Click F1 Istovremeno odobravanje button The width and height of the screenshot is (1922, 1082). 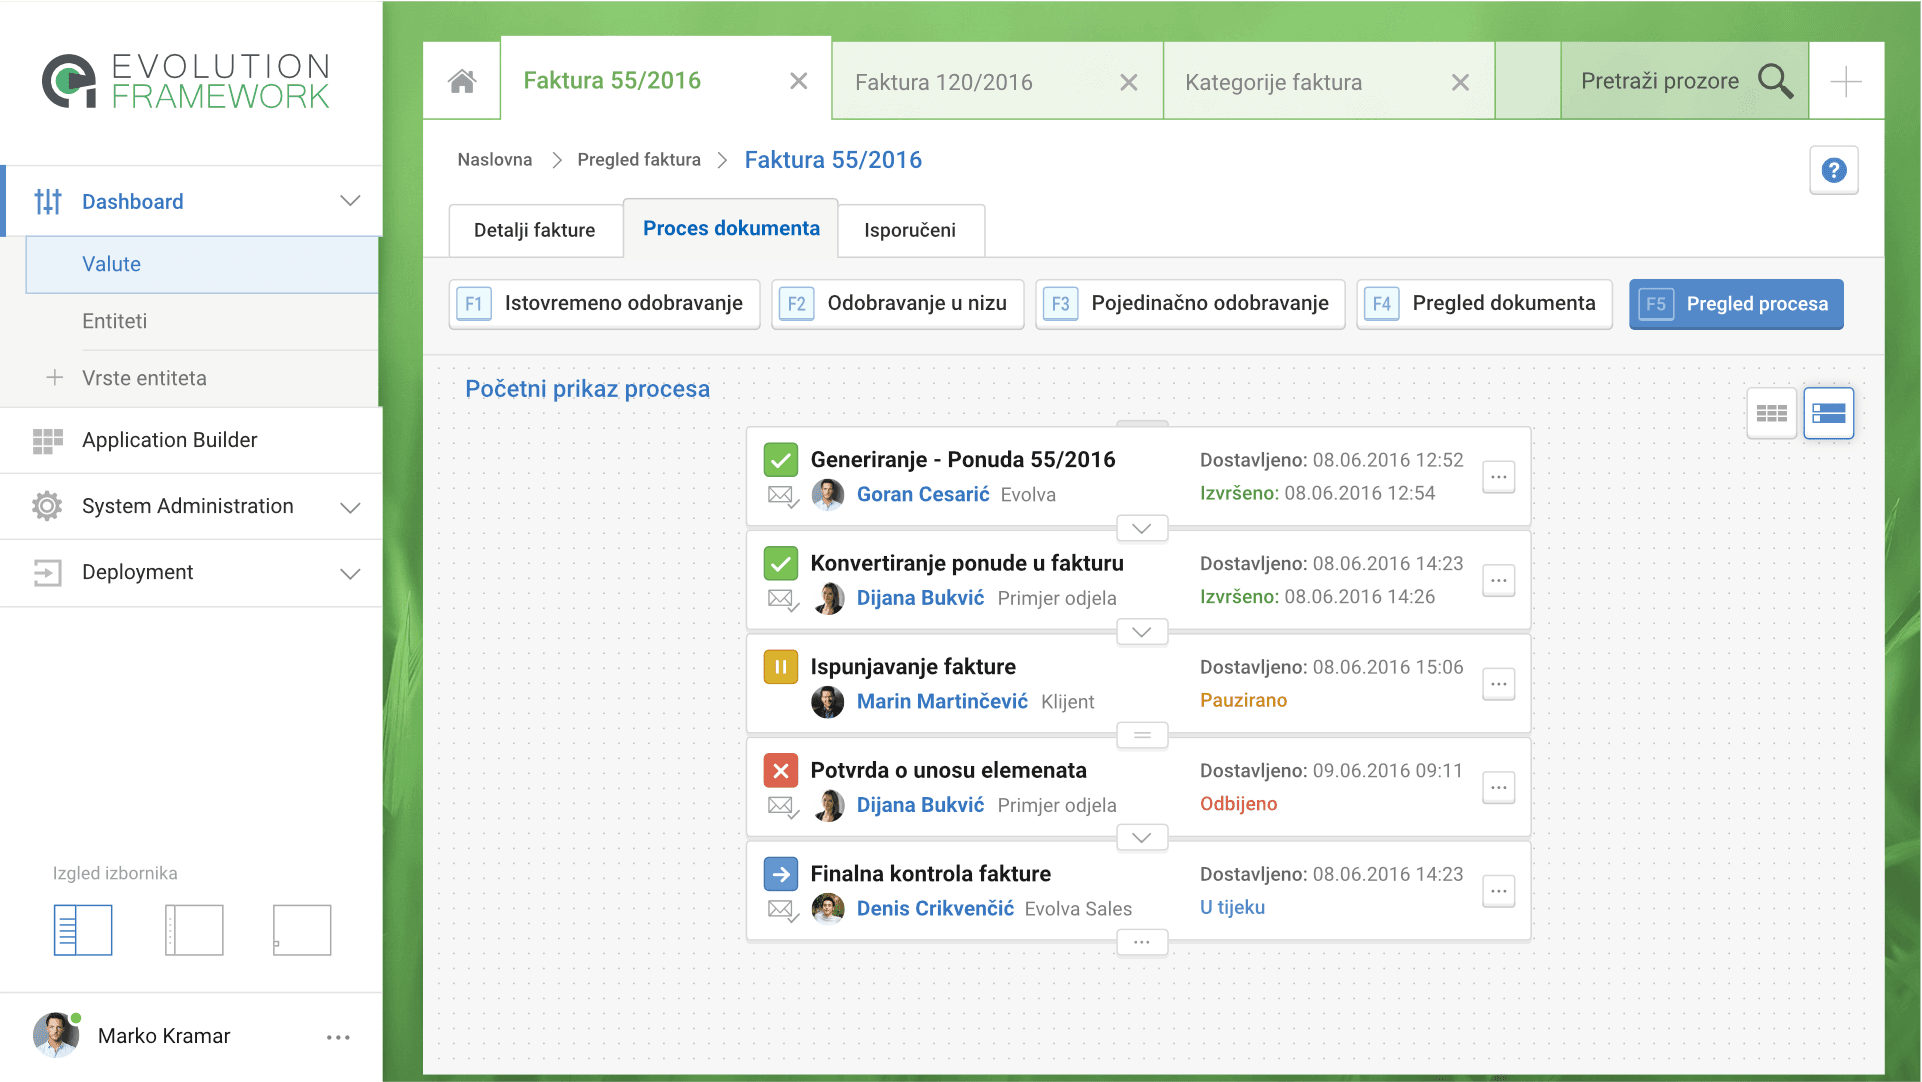(604, 304)
